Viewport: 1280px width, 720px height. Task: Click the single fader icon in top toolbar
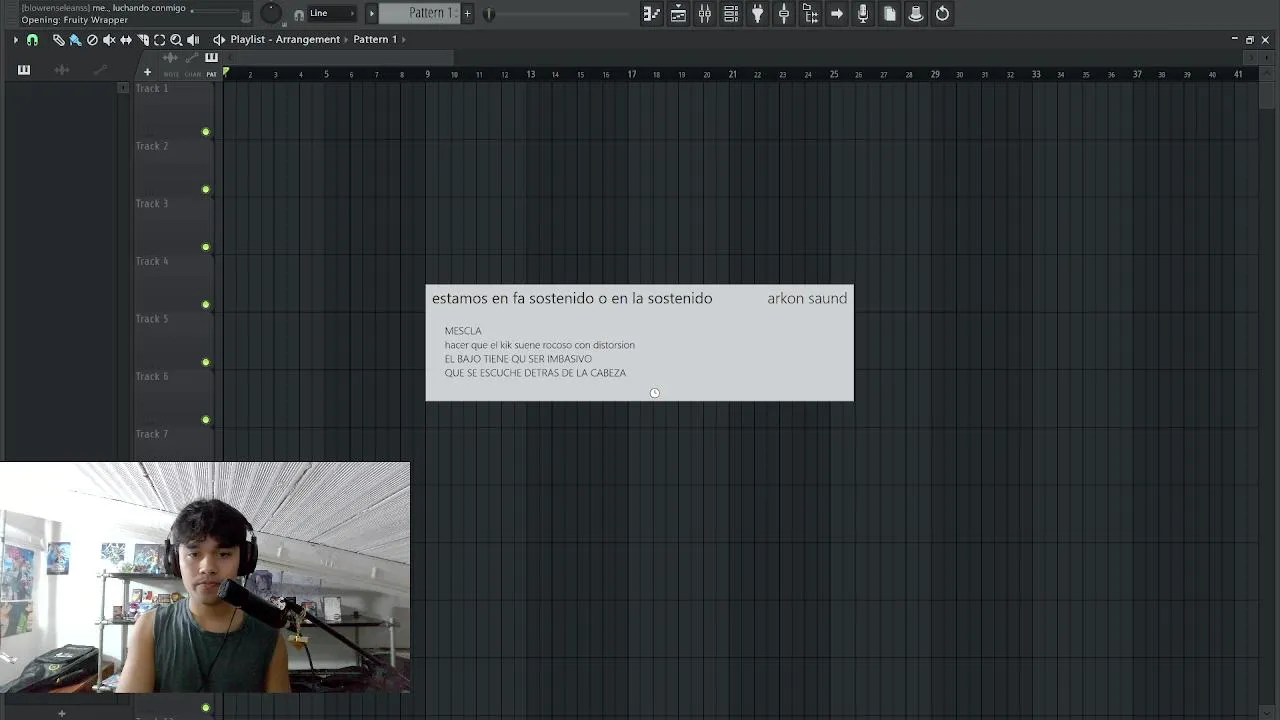click(784, 14)
